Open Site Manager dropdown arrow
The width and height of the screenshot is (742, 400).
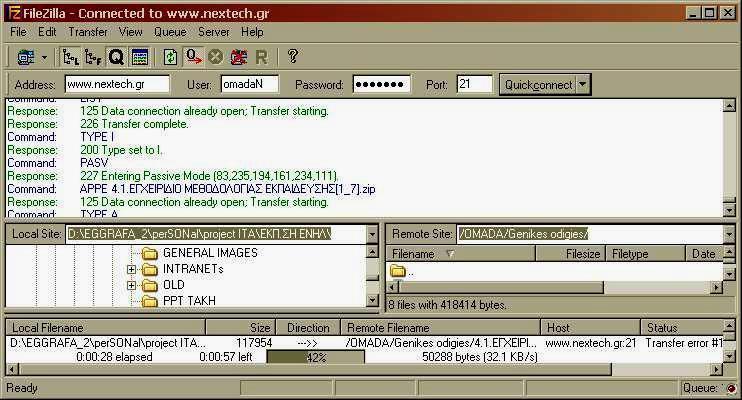point(44,57)
